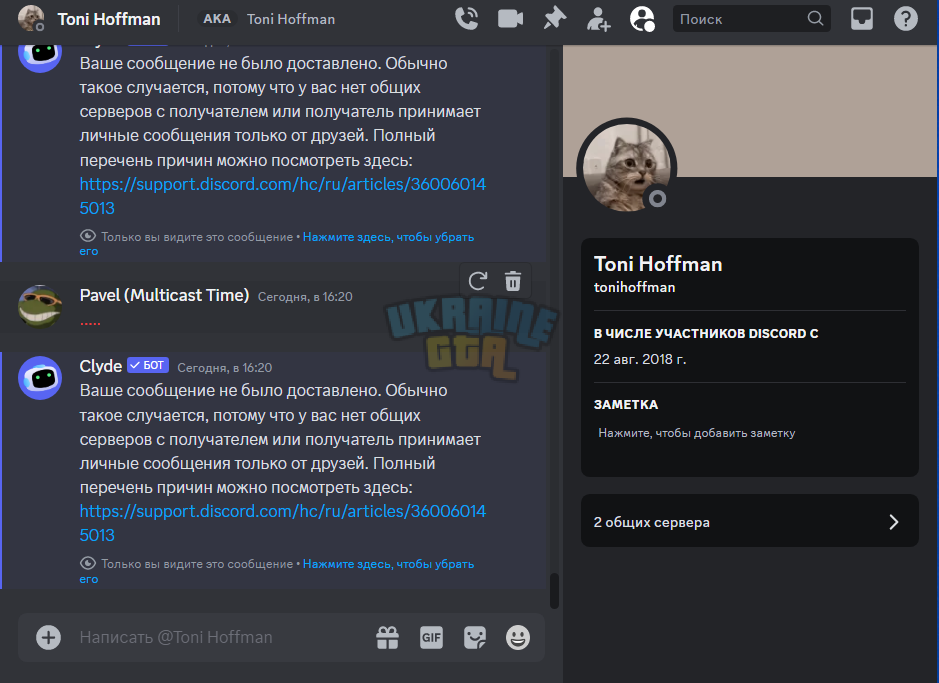Open the inbox
The image size is (939, 683).
pyautogui.click(x=862, y=19)
